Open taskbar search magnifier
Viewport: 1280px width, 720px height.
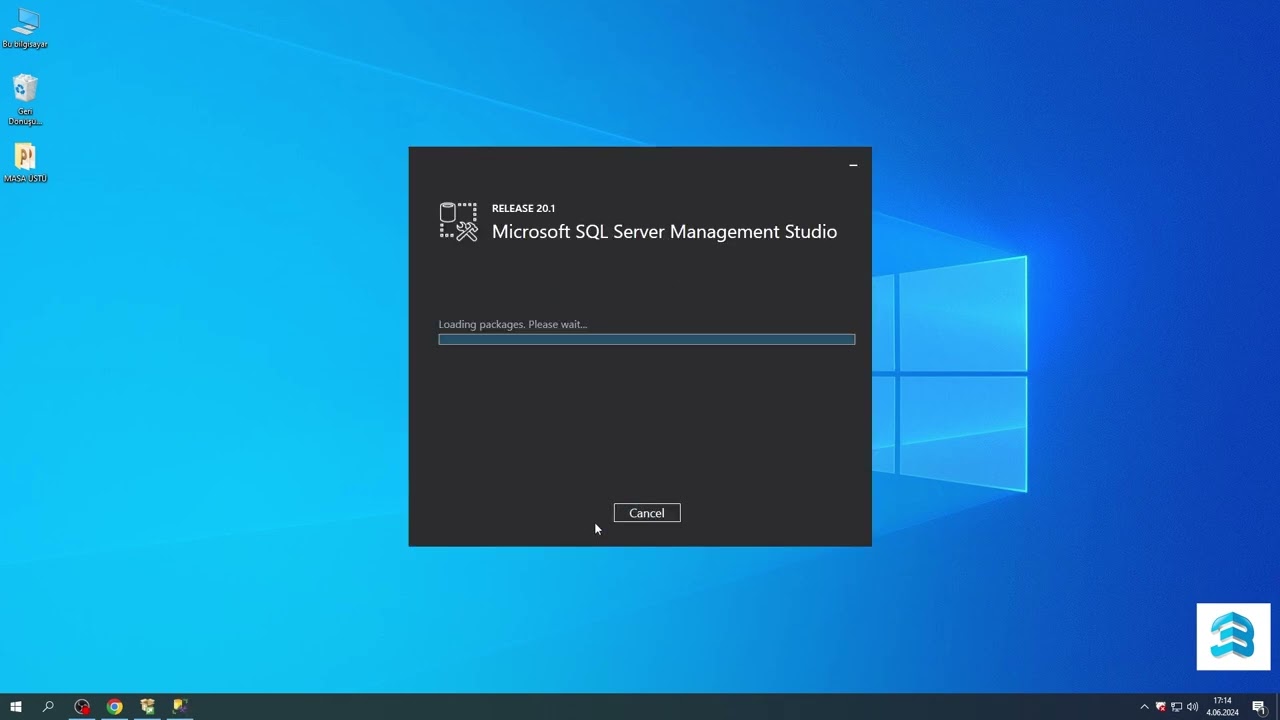click(x=48, y=707)
